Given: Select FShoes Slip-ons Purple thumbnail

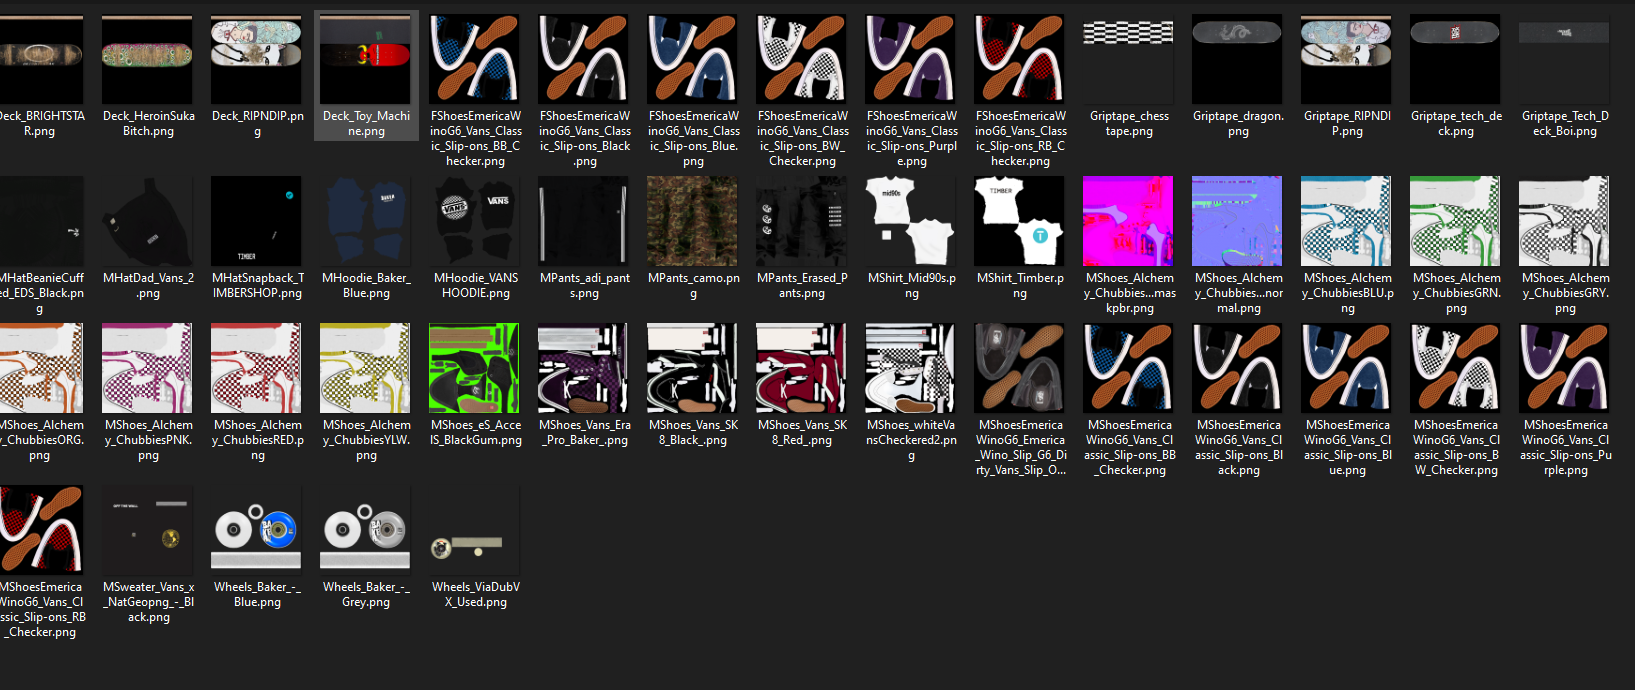Looking at the screenshot, I should pyautogui.click(x=911, y=60).
